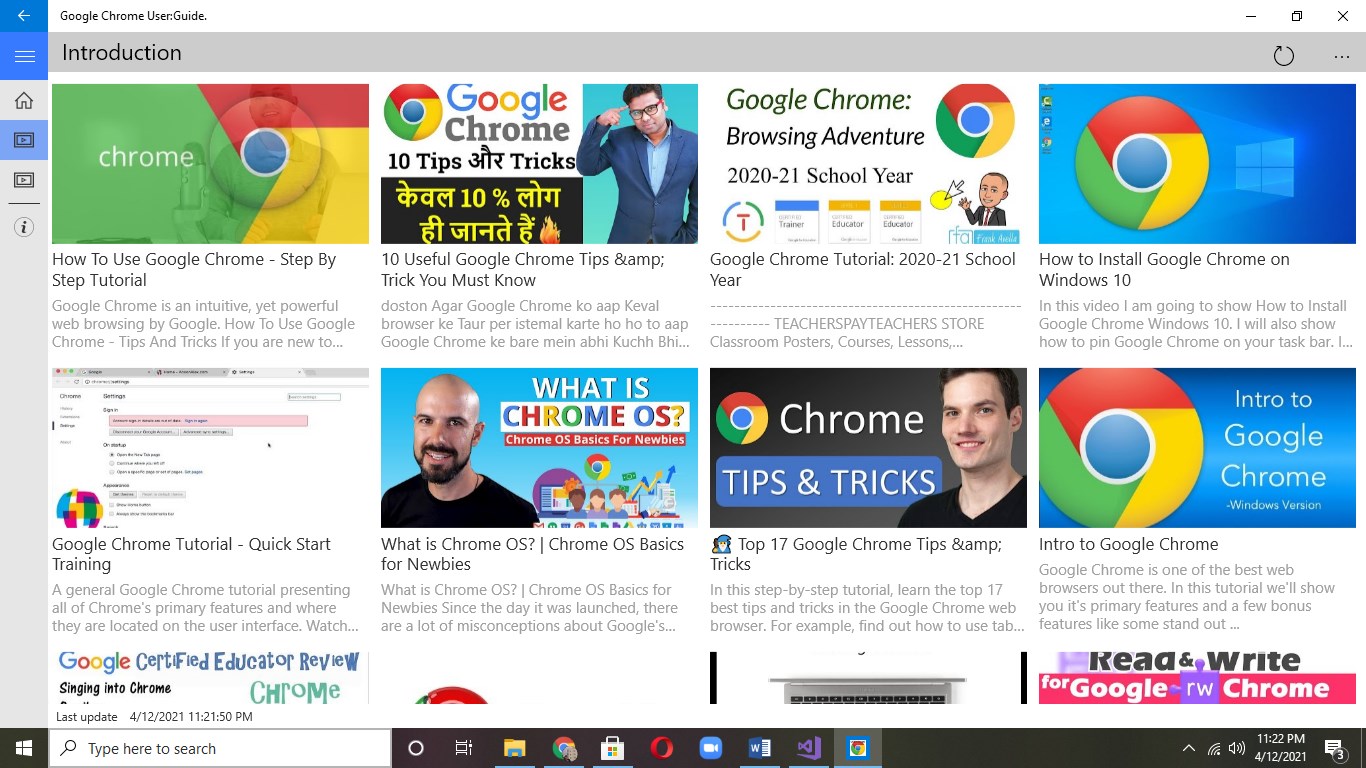The width and height of the screenshot is (1366, 768).
Task: Click Cortana circle on taskbar
Action: click(x=416, y=748)
